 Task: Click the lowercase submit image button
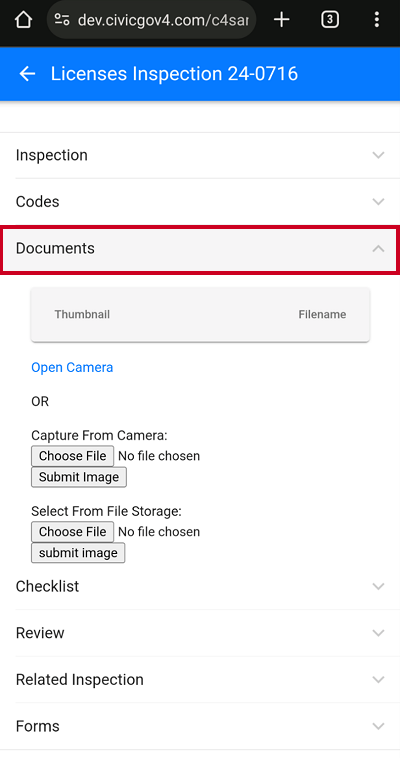coord(78,553)
